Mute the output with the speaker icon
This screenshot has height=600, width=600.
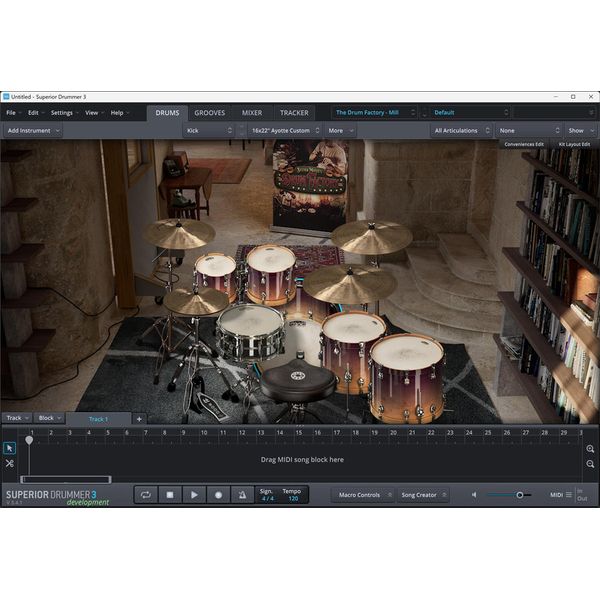pos(474,495)
